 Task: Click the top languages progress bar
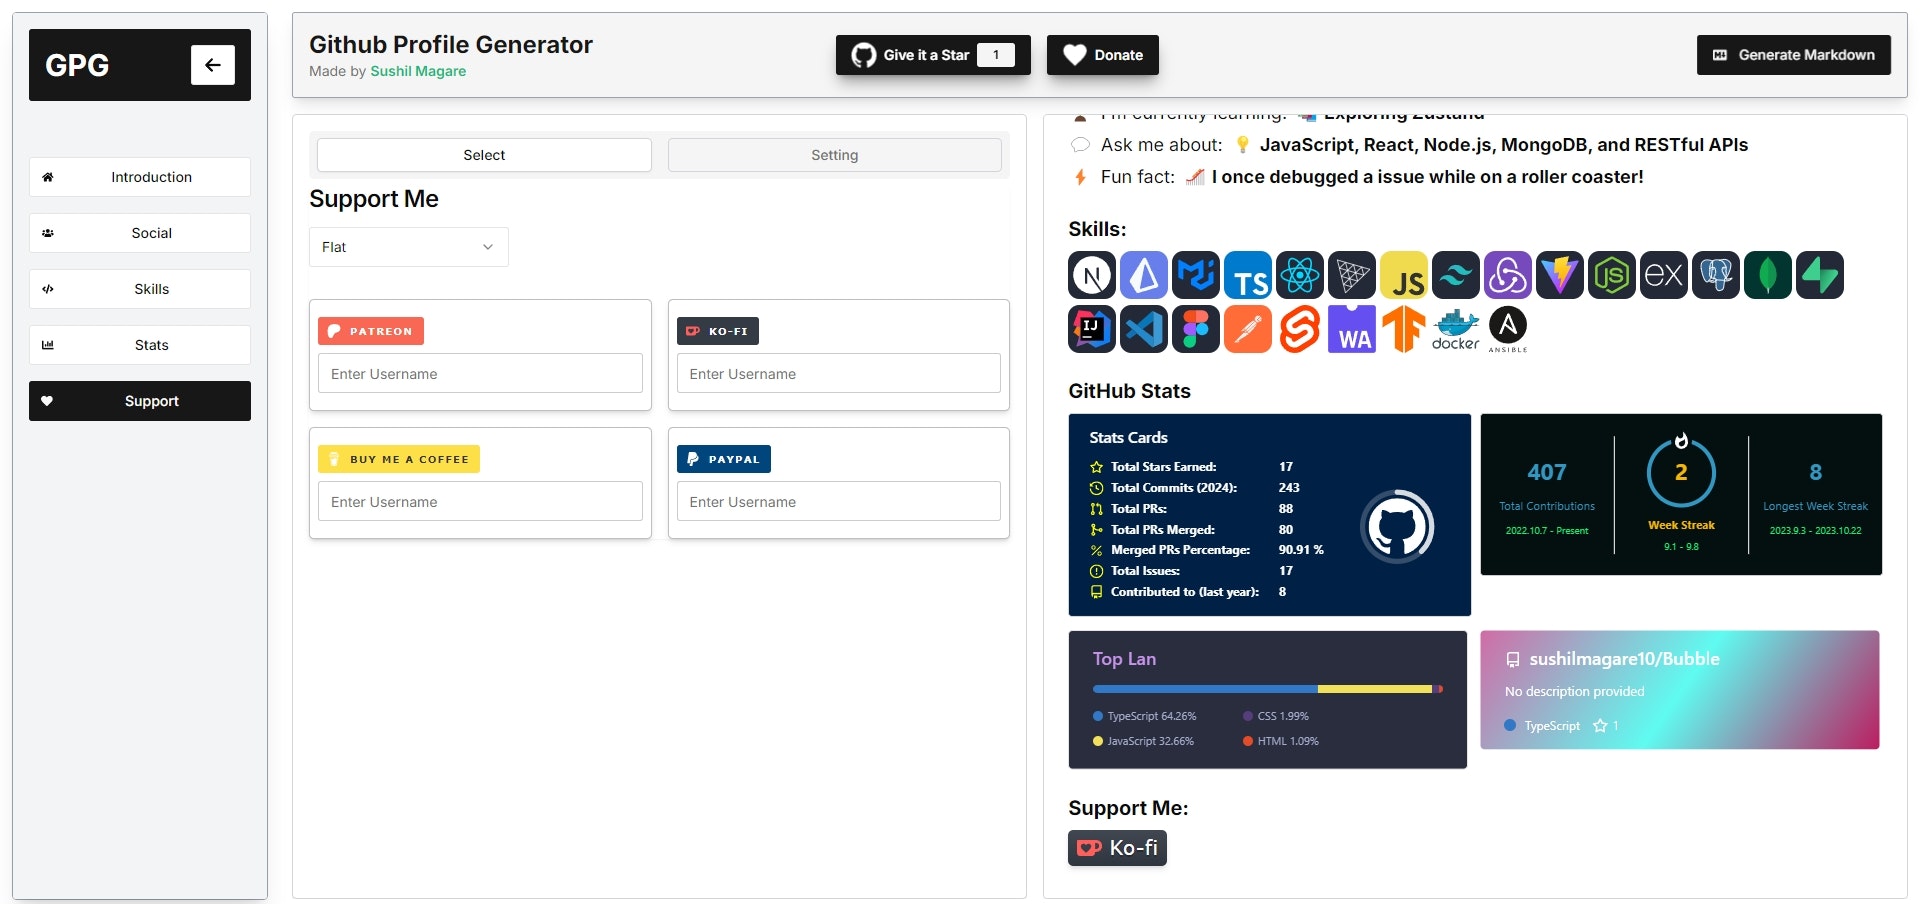[1268, 689]
